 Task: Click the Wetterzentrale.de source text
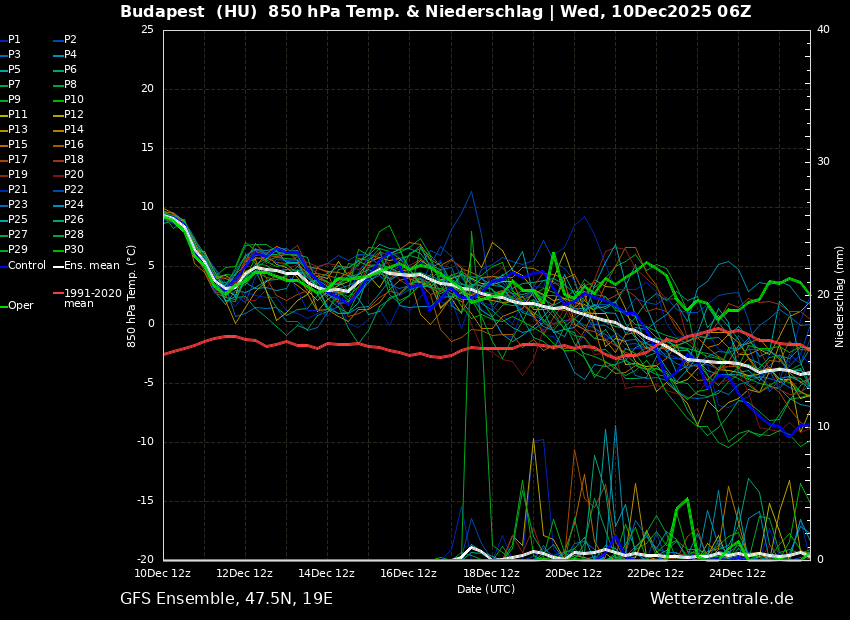721,599
